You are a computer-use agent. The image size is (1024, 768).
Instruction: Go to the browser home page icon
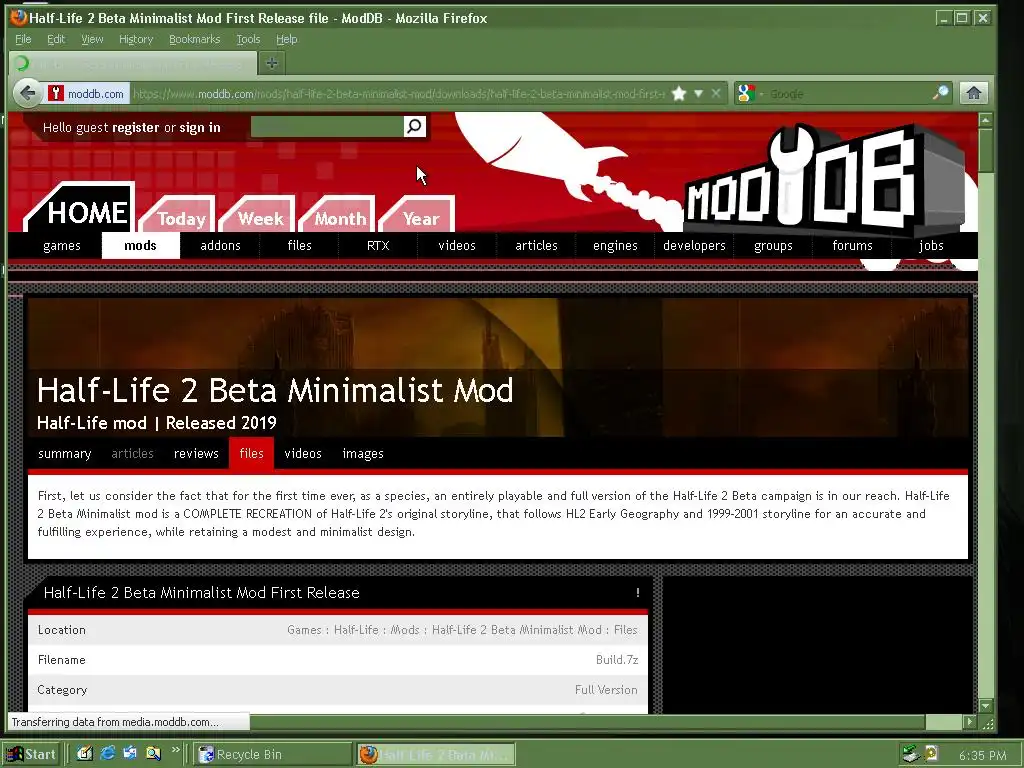(x=974, y=93)
